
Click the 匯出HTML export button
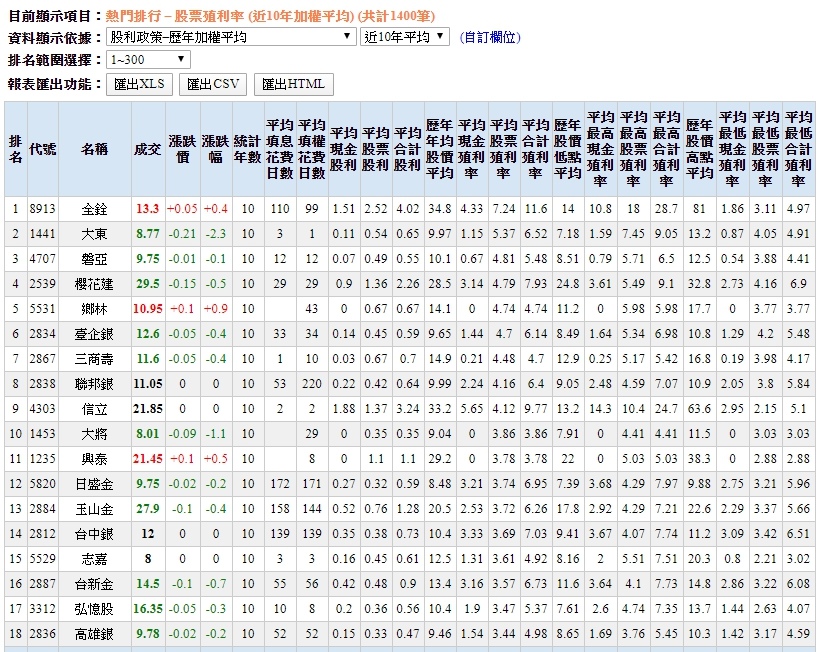tap(293, 84)
